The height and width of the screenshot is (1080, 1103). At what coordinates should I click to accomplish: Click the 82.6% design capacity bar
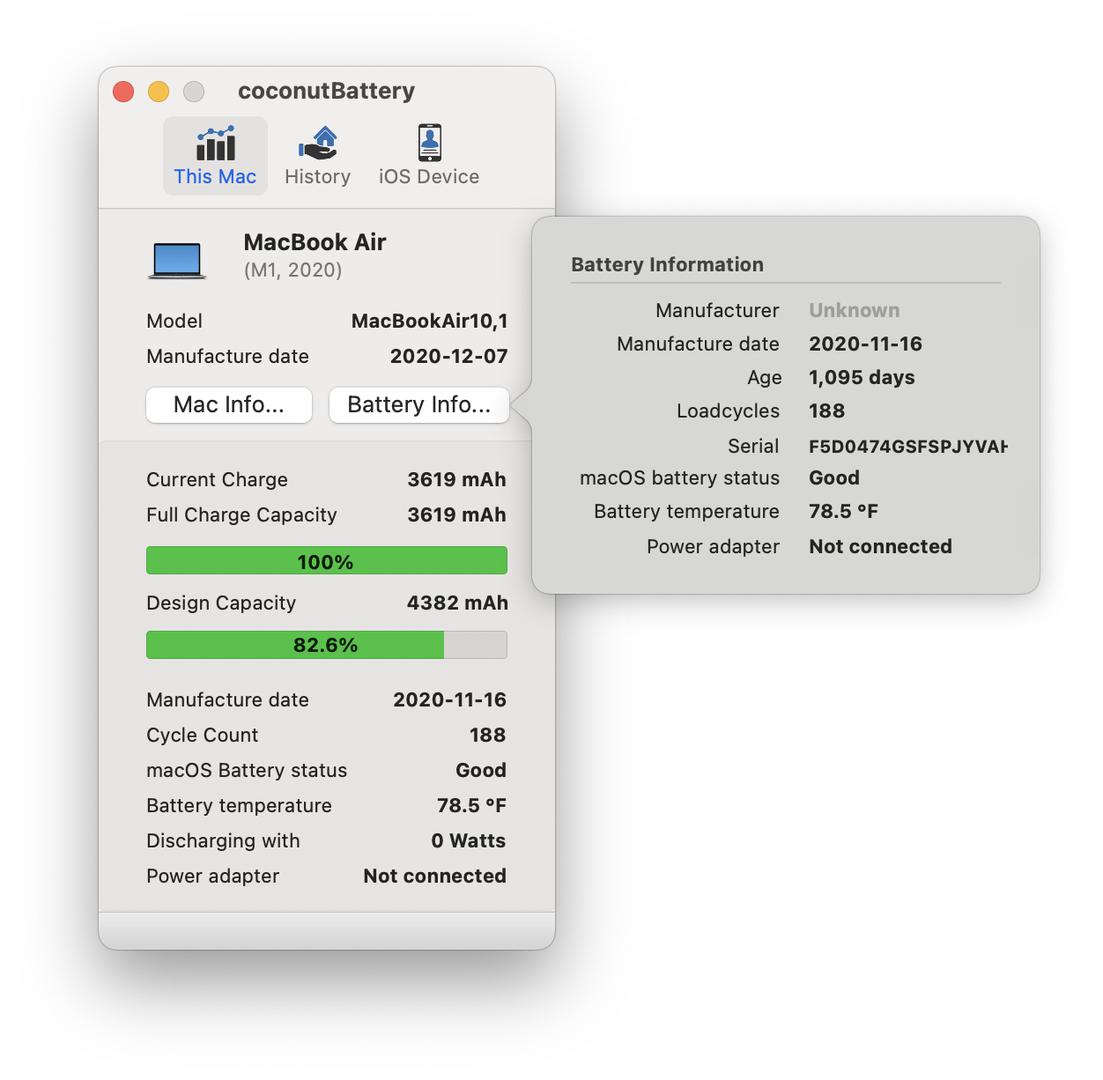326,644
